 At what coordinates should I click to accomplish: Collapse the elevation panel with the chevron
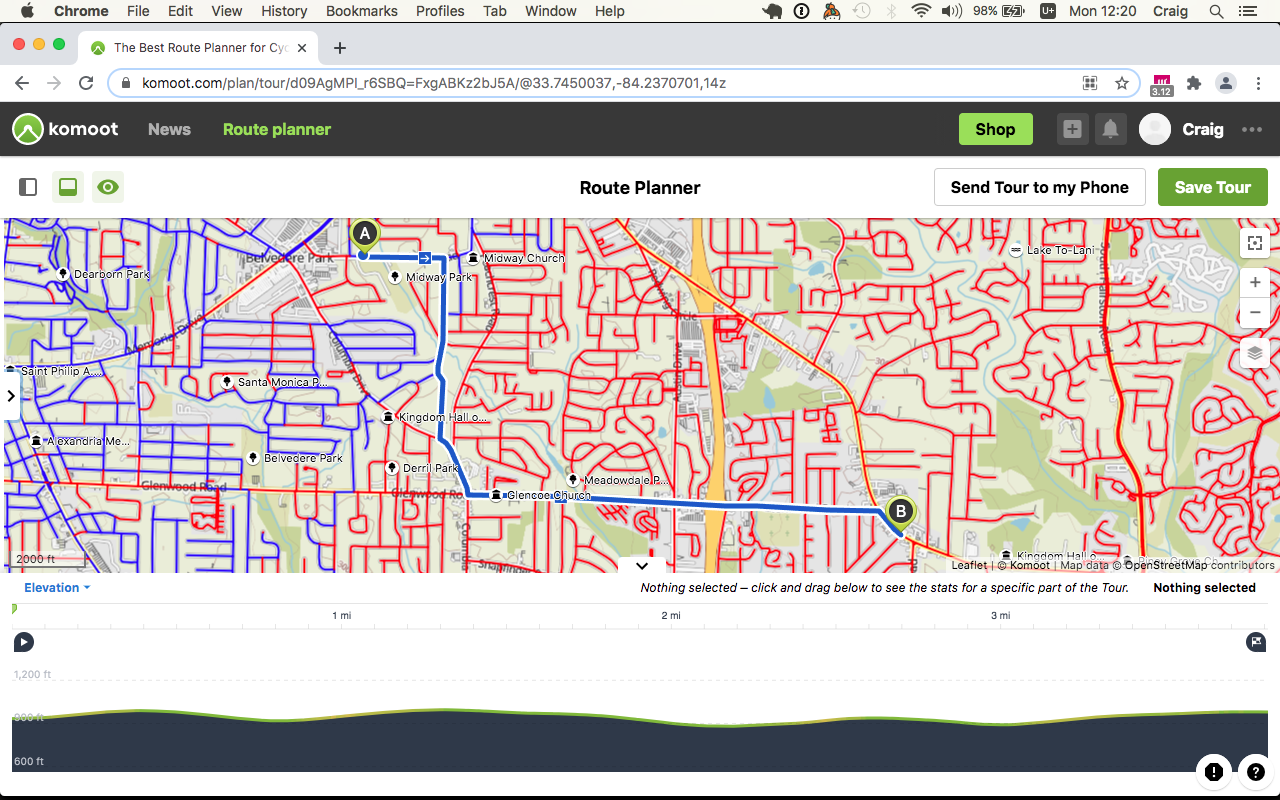point(641,565)
